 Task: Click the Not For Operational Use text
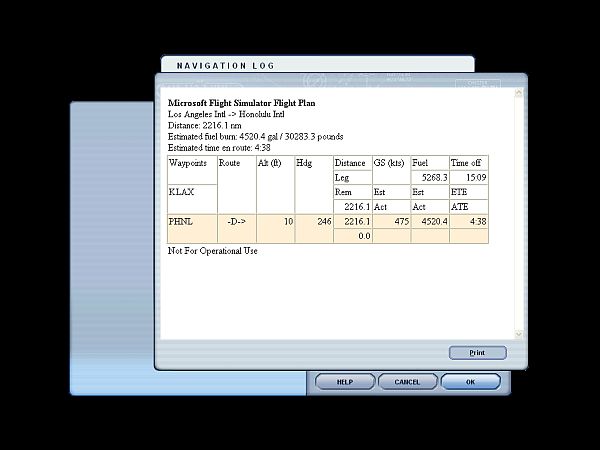click(212, 251)
